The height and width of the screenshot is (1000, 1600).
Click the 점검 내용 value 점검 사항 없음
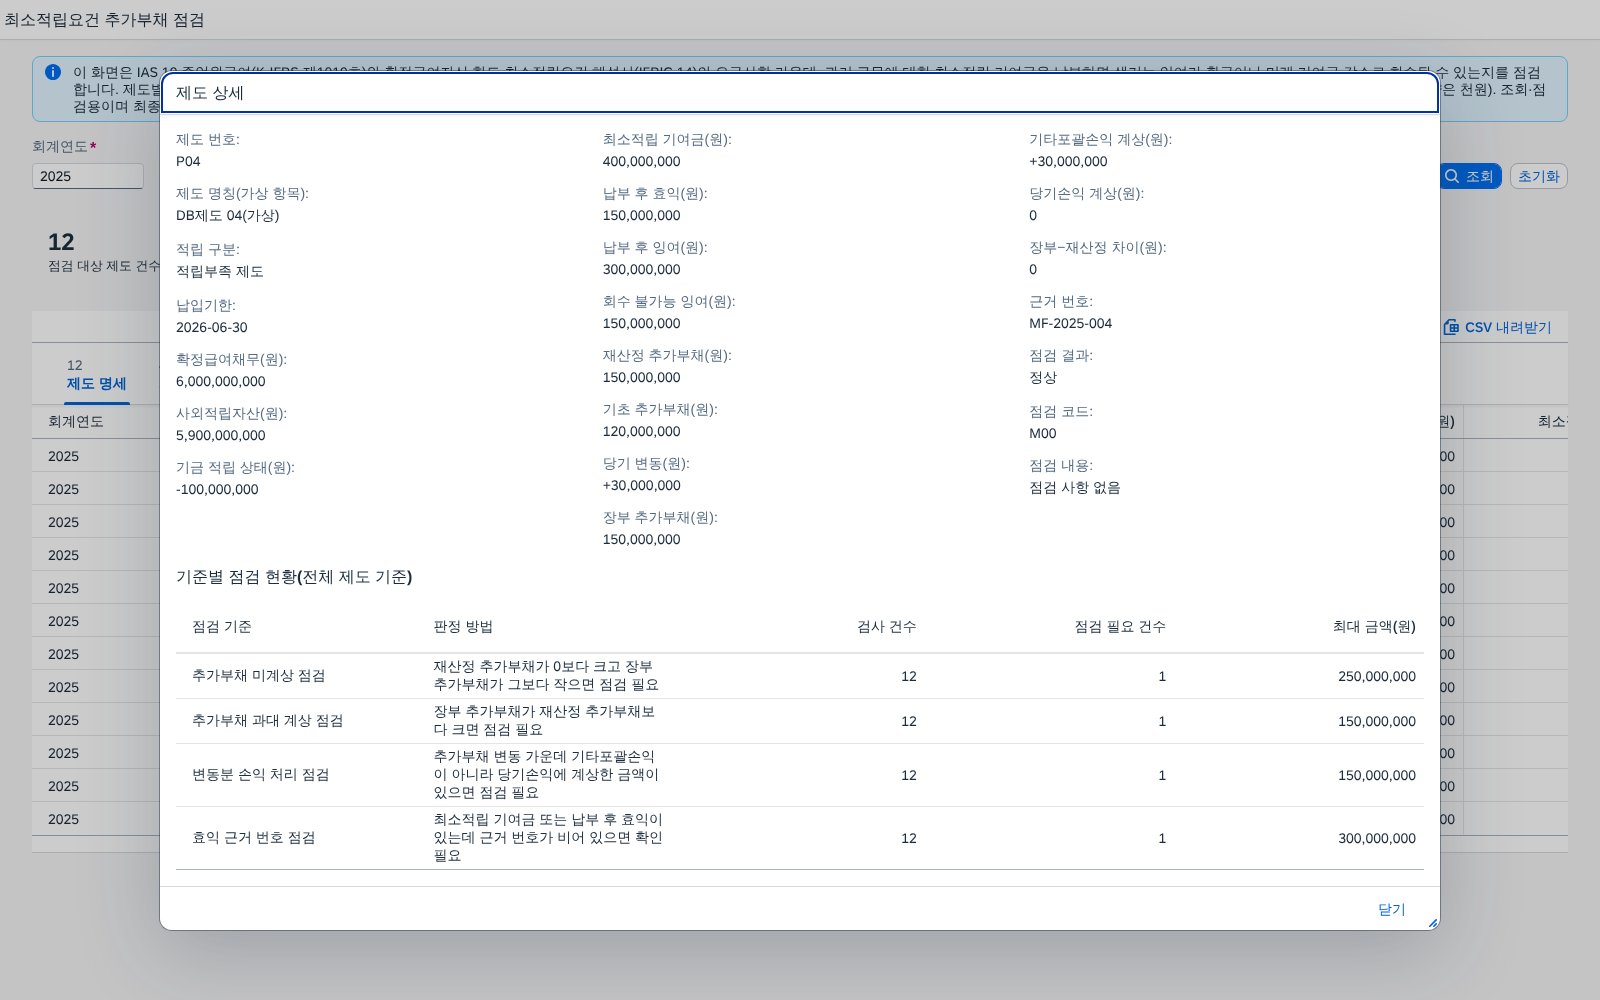(x=1075, y=487)
